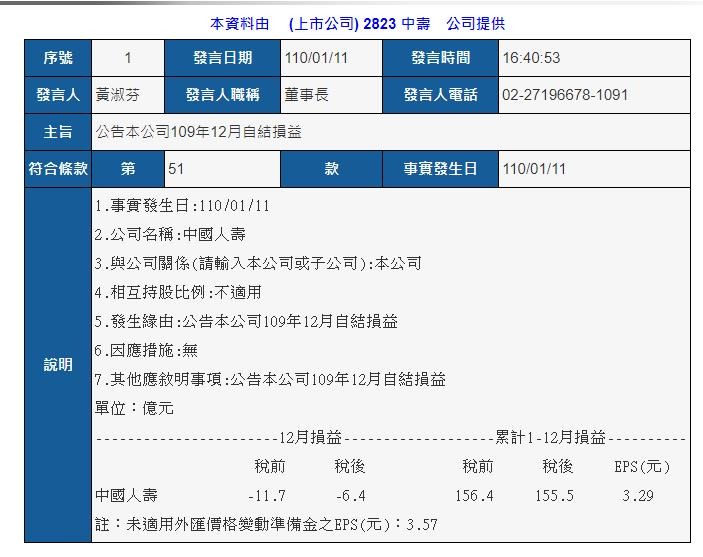Click 稅後 under 12月損益
Image resolution: width=703 pixels, height=557 pixels.
[x=350, y=466]
